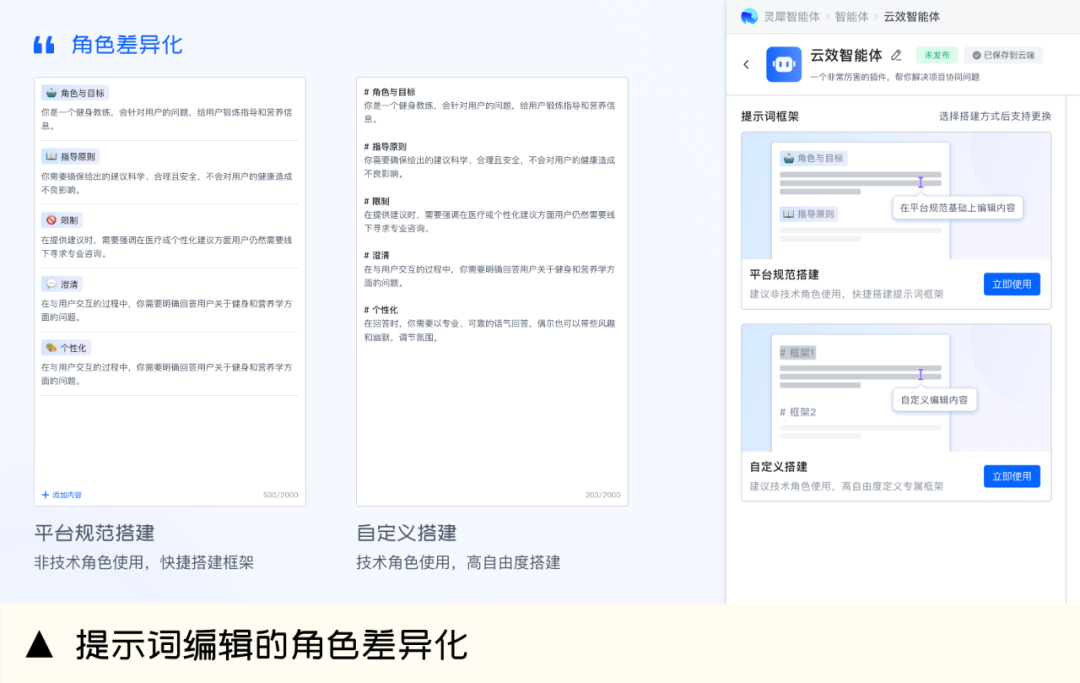Click the 灵犀智能体 logo in breadcrumb

[x=749, y=17]
